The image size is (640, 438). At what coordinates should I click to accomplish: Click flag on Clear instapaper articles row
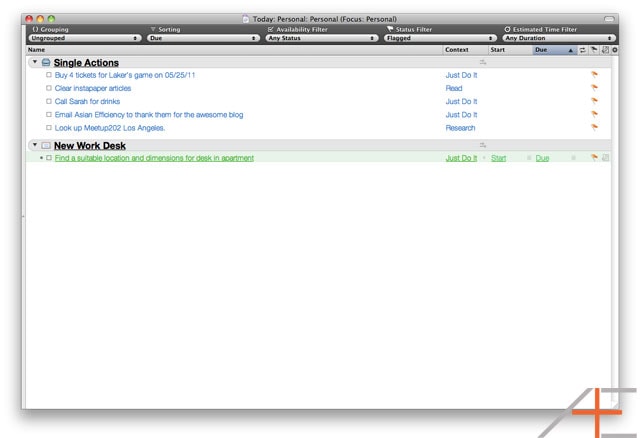(594, 87)
